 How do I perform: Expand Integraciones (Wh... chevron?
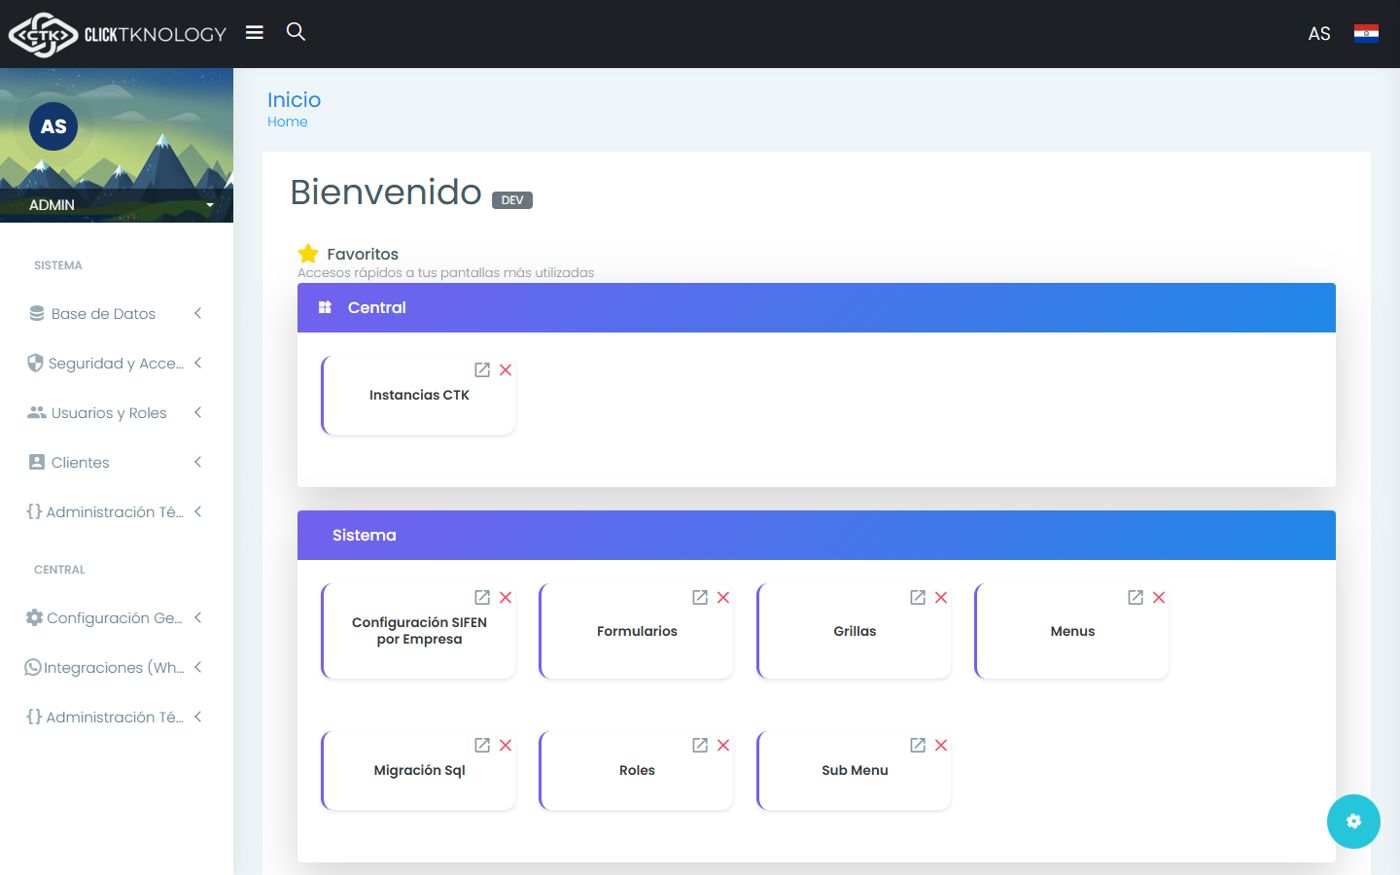(198, 667)
